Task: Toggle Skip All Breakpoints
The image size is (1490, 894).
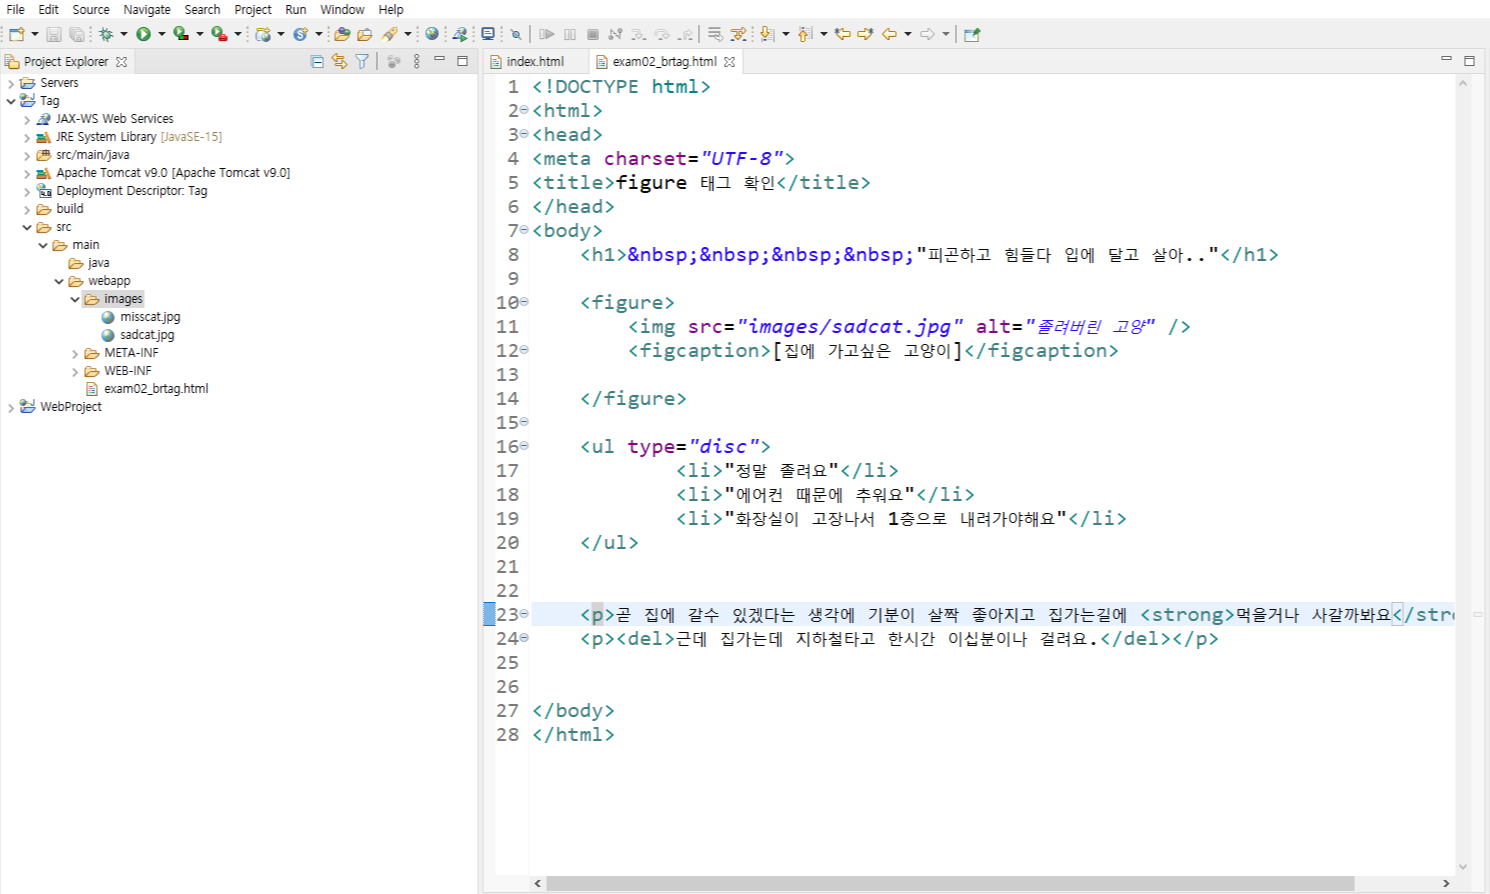Action: (517, 33)
